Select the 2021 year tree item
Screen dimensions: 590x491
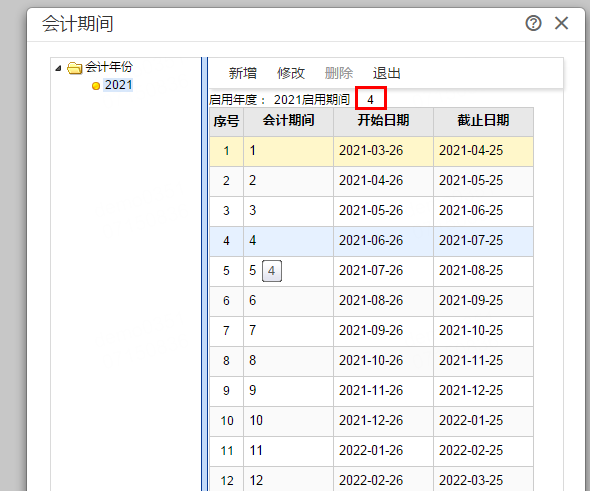pyautogui.click(x=119, y=85)
